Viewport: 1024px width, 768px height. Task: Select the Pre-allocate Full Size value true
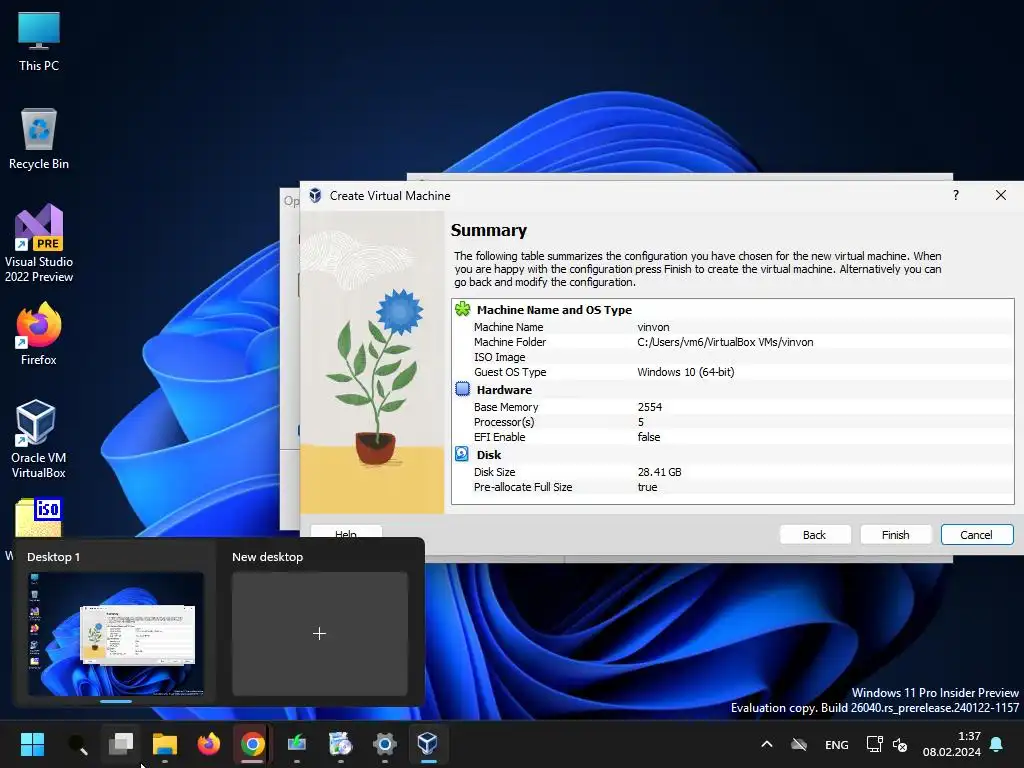(x=647, y=487)
